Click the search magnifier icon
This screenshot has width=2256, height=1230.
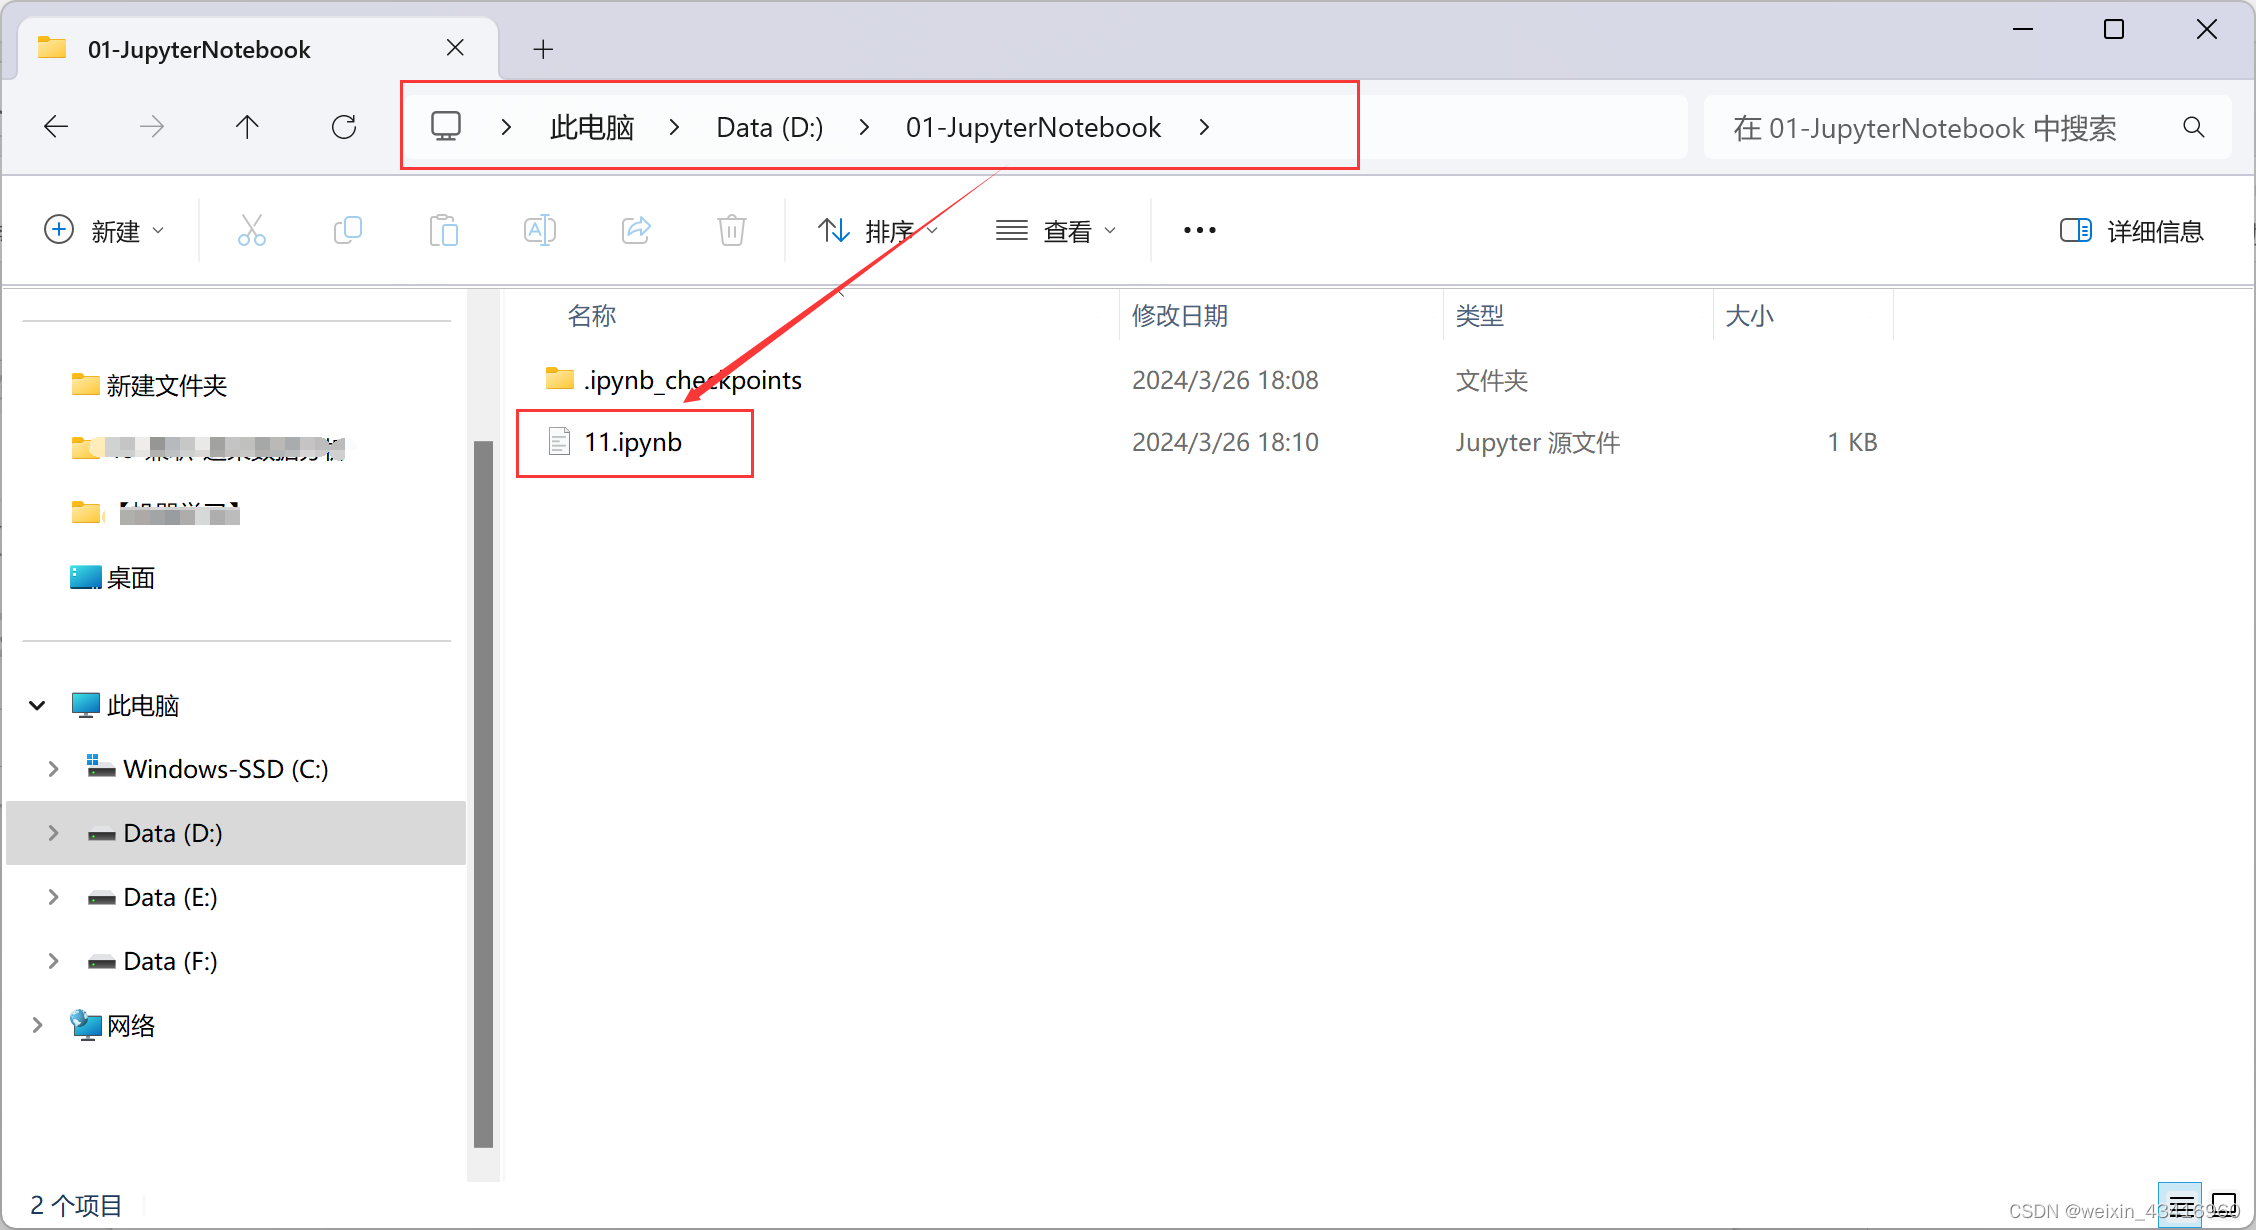point(2193,127)
